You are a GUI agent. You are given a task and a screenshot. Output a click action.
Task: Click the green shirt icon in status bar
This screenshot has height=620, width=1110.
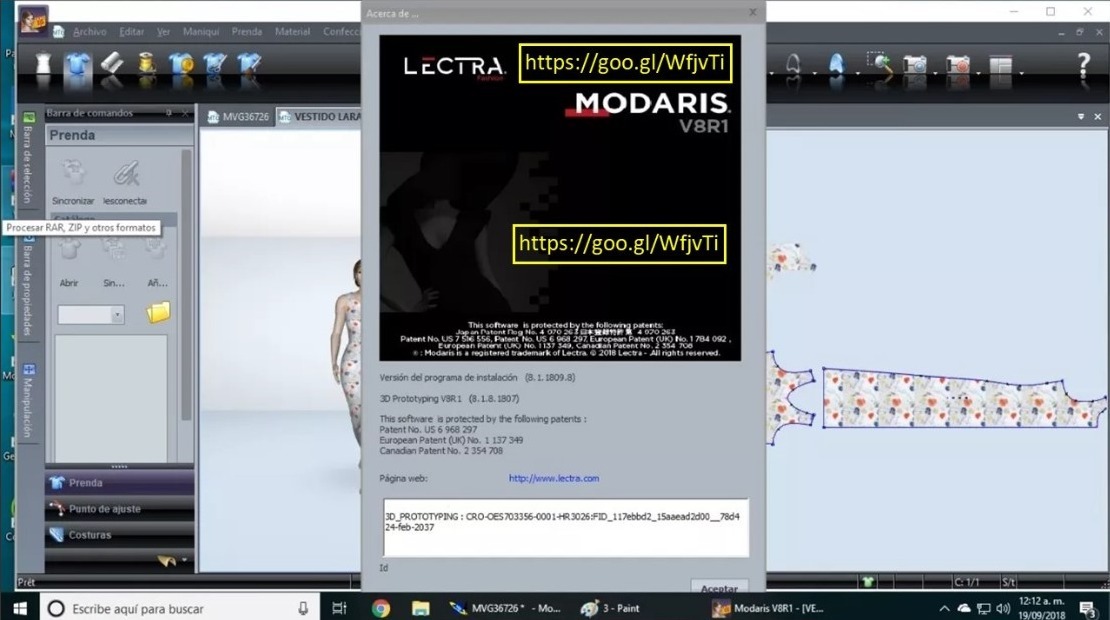[868, 582]
